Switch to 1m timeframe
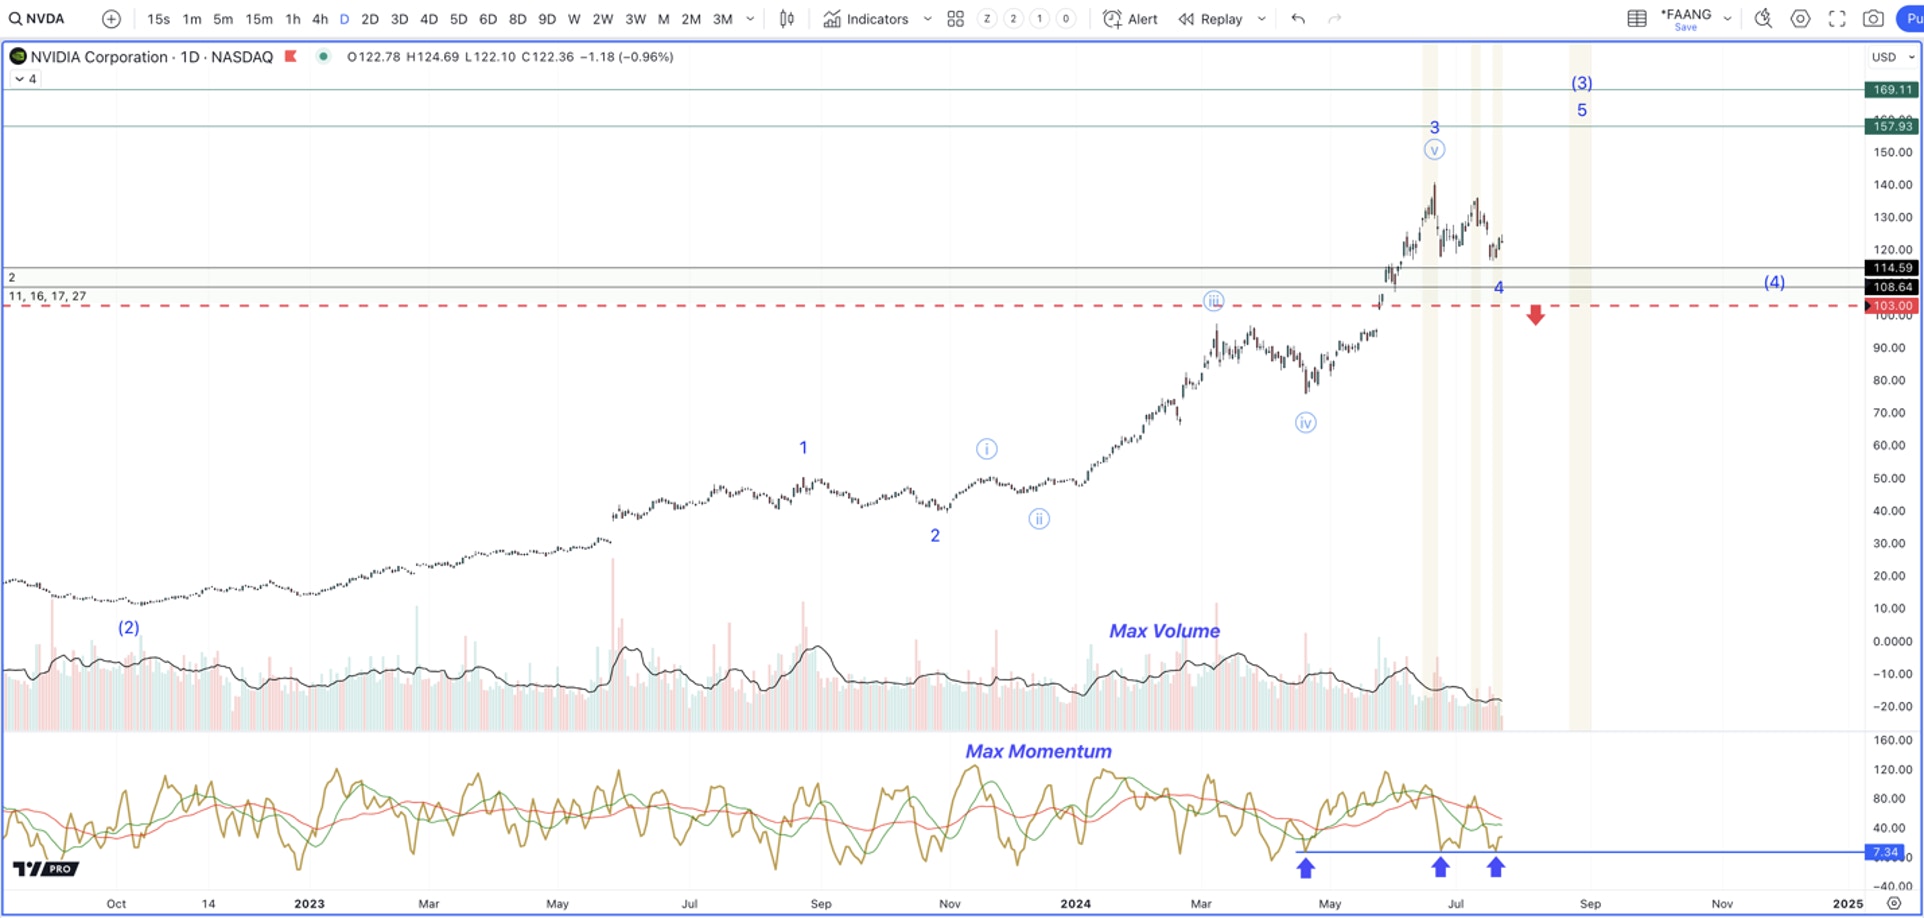Screen dimensions: 1924x918 coord(192,19)
